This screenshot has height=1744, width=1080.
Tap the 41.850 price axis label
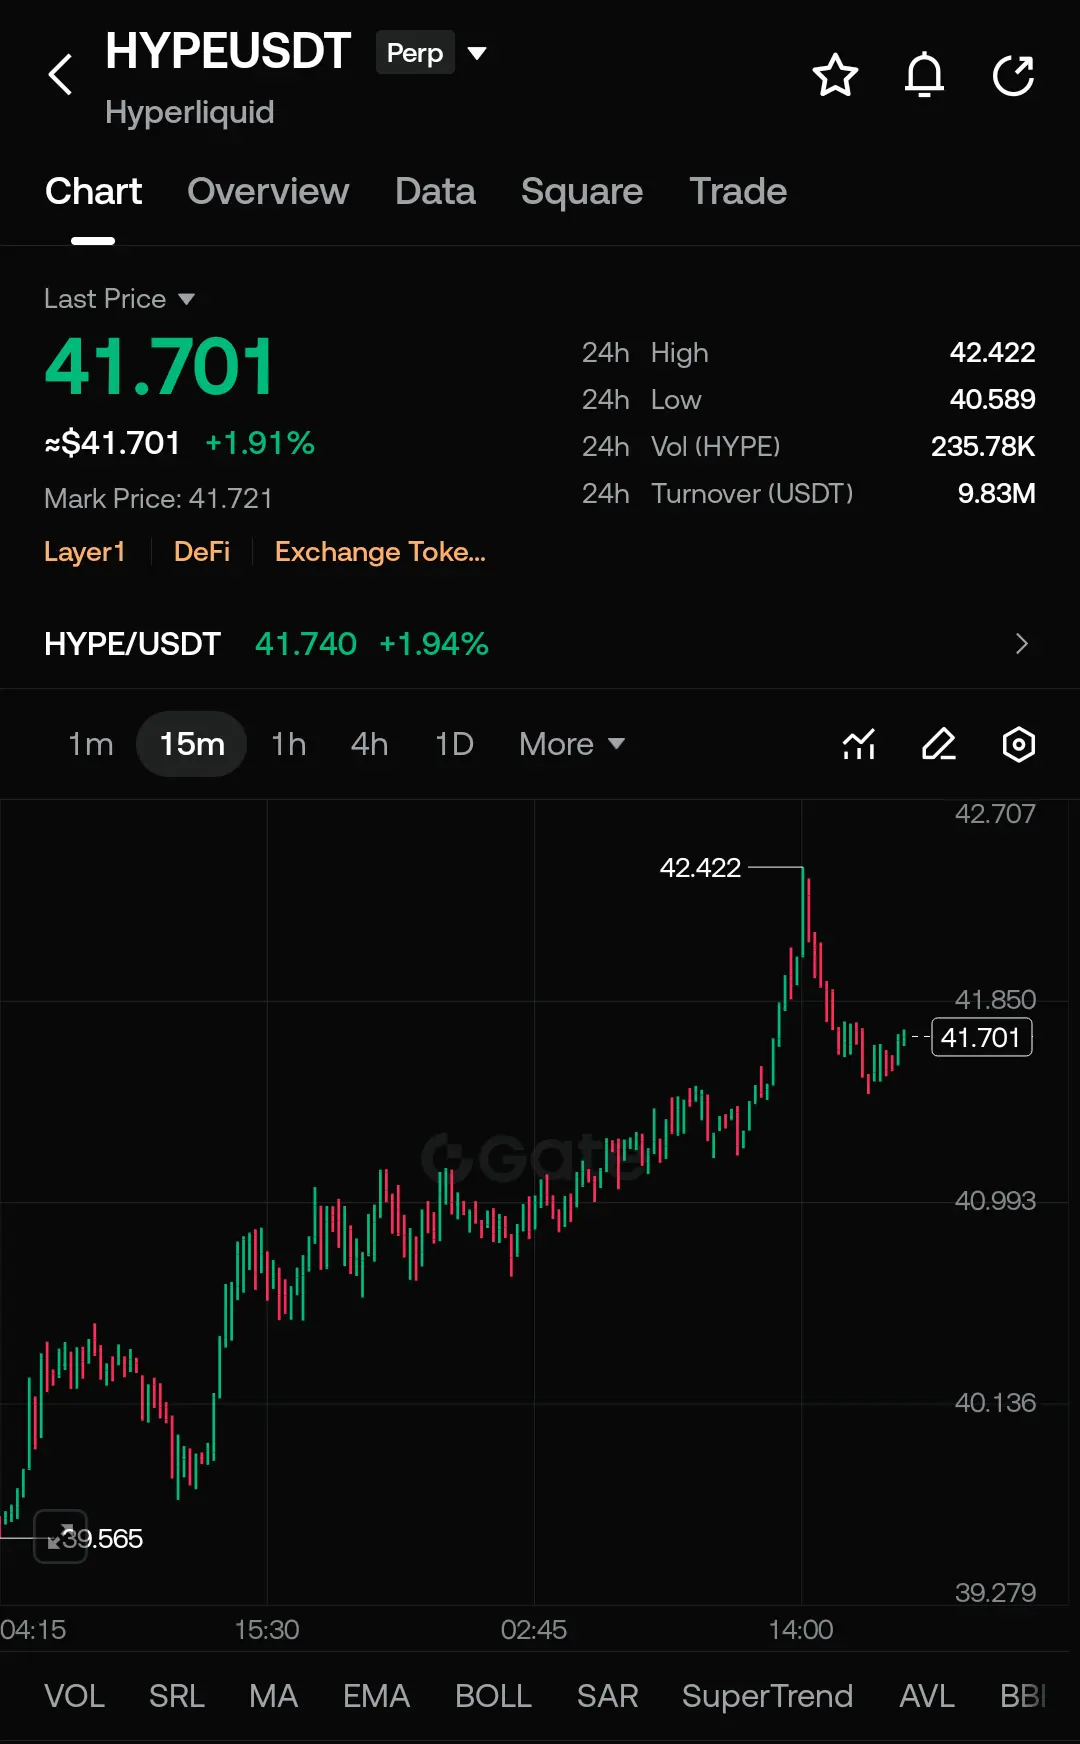[995, 999]
